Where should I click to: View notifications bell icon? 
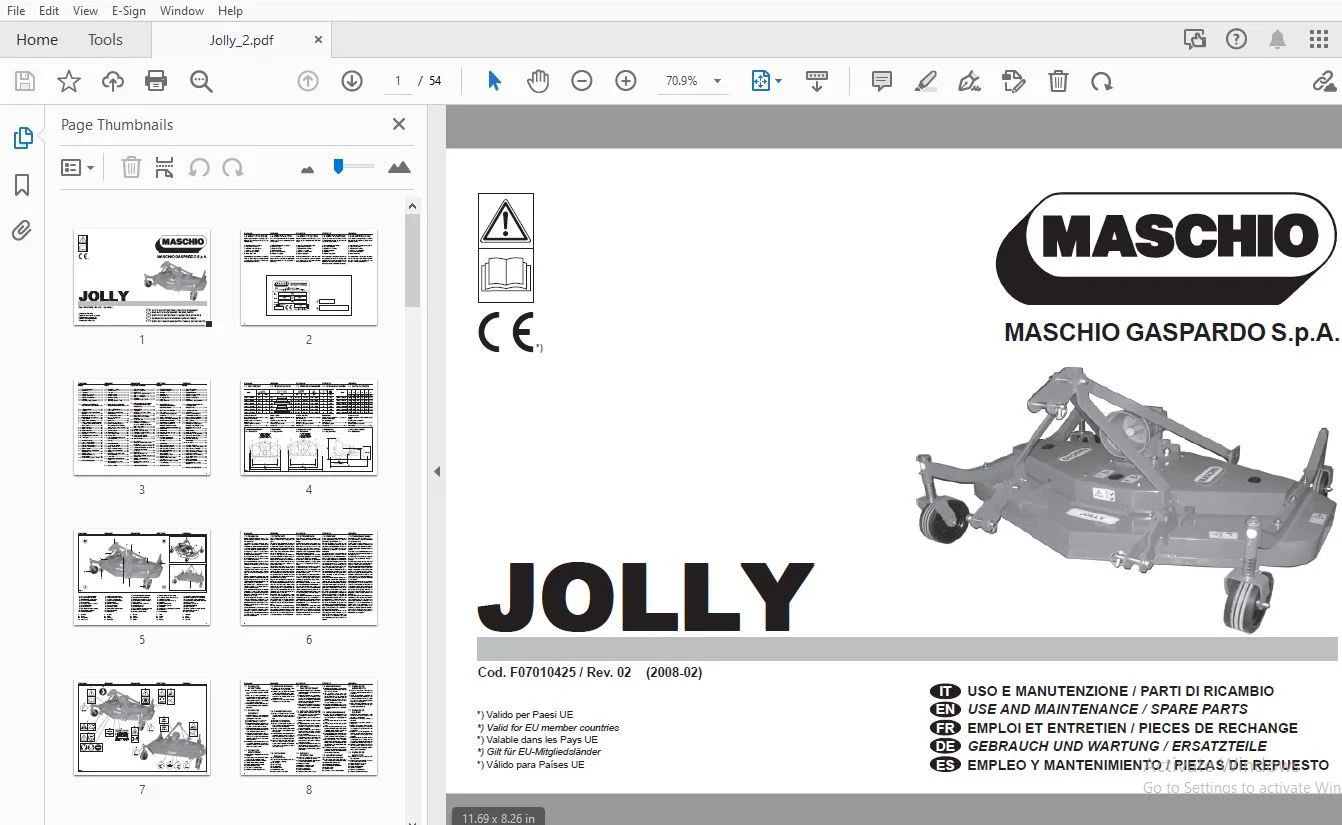coord(1277,39)
